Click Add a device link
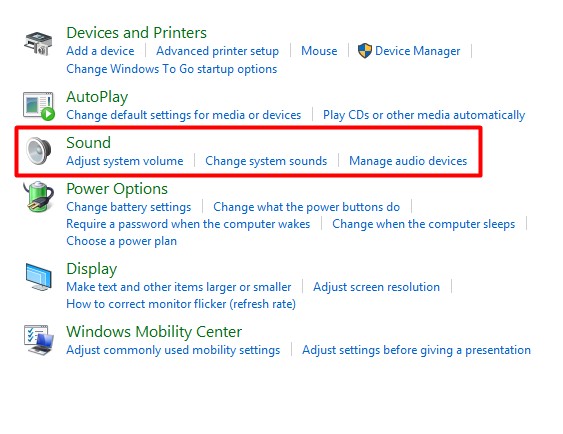 (100, 51)
